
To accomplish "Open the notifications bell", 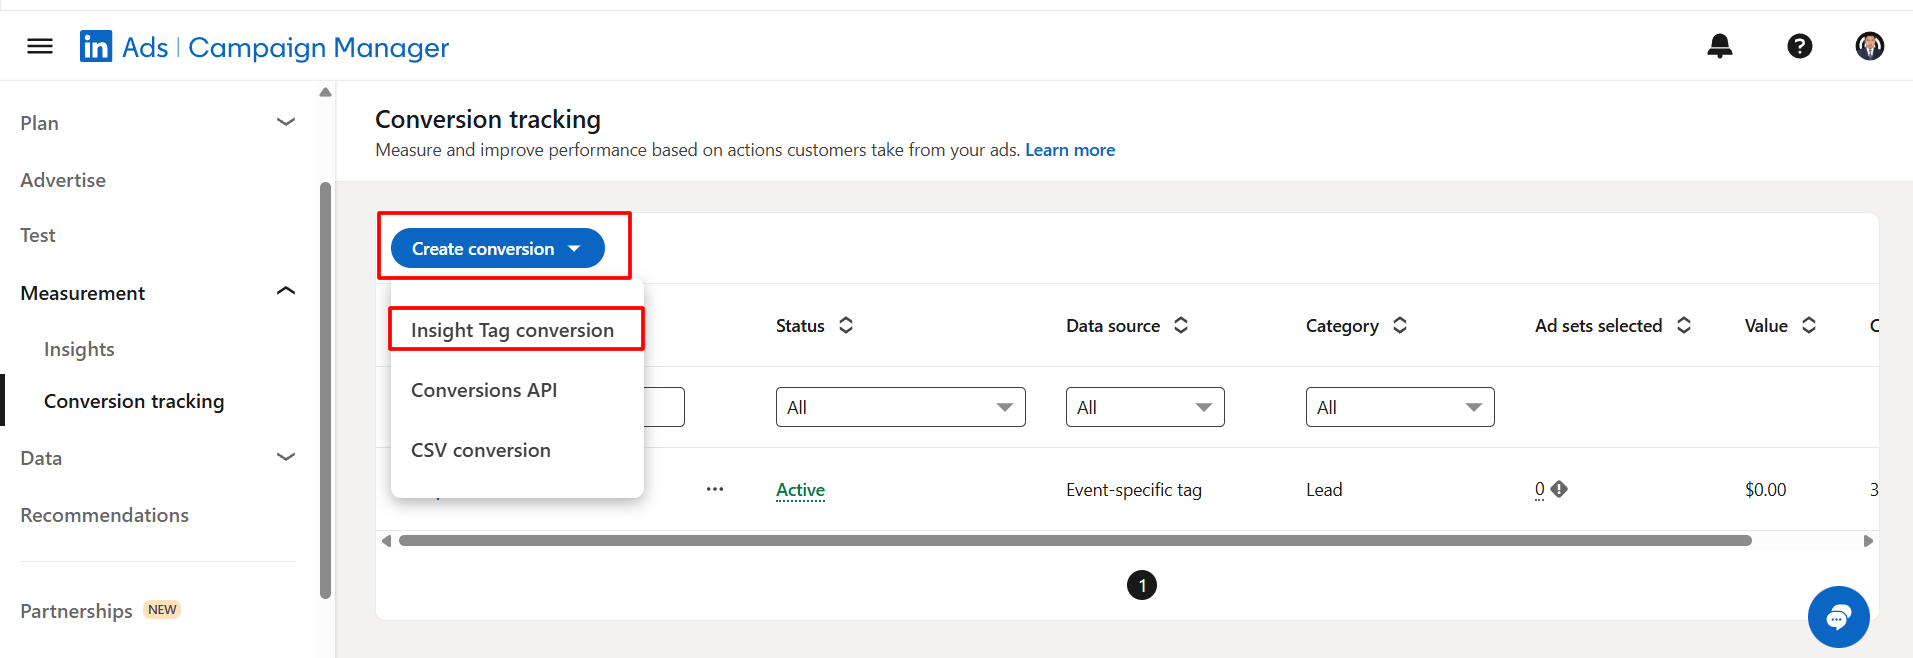I will [1719, 46].
